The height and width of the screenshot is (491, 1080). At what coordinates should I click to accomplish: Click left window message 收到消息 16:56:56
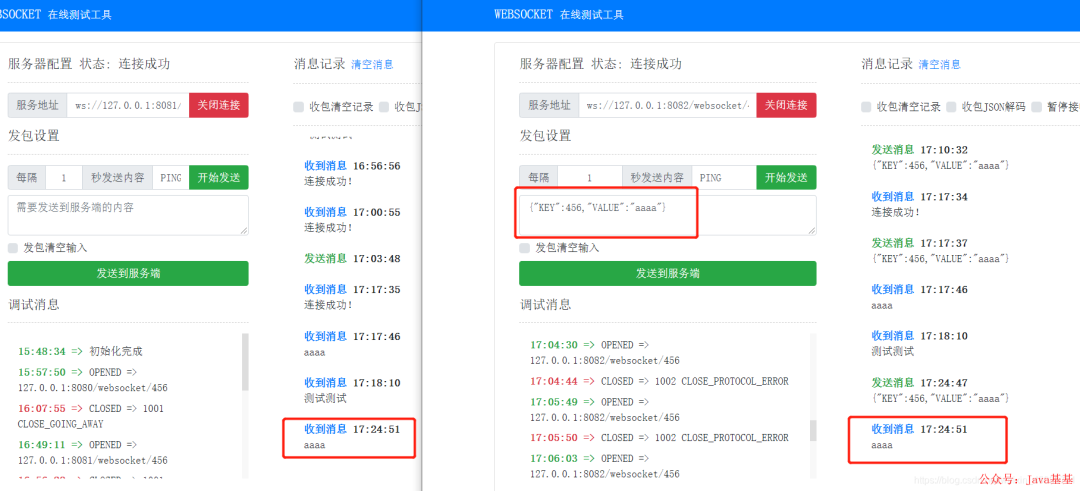click(352, 174)
